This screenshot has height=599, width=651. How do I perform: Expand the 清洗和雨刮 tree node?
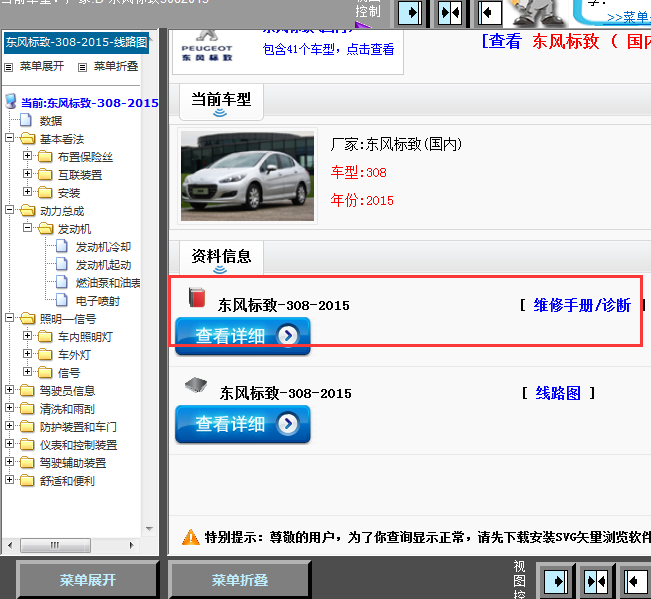click(x=9, y=408)
